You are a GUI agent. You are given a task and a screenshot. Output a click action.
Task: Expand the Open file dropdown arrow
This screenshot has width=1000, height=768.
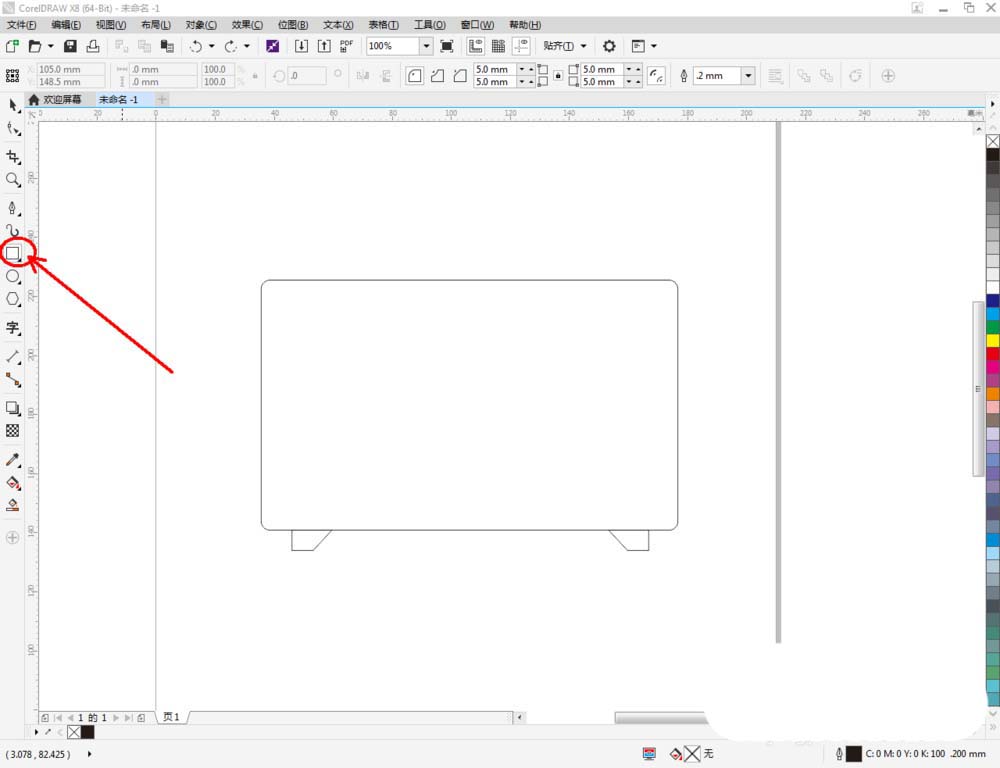(x=50, y=46)
